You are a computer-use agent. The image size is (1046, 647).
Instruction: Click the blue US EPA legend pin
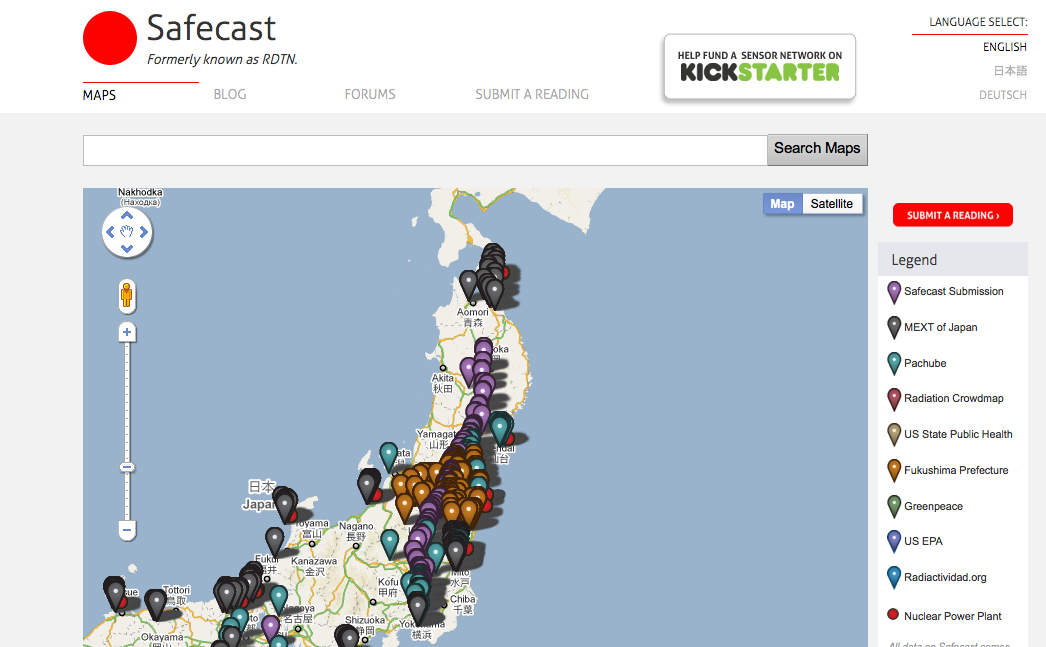tap(894, 541)
